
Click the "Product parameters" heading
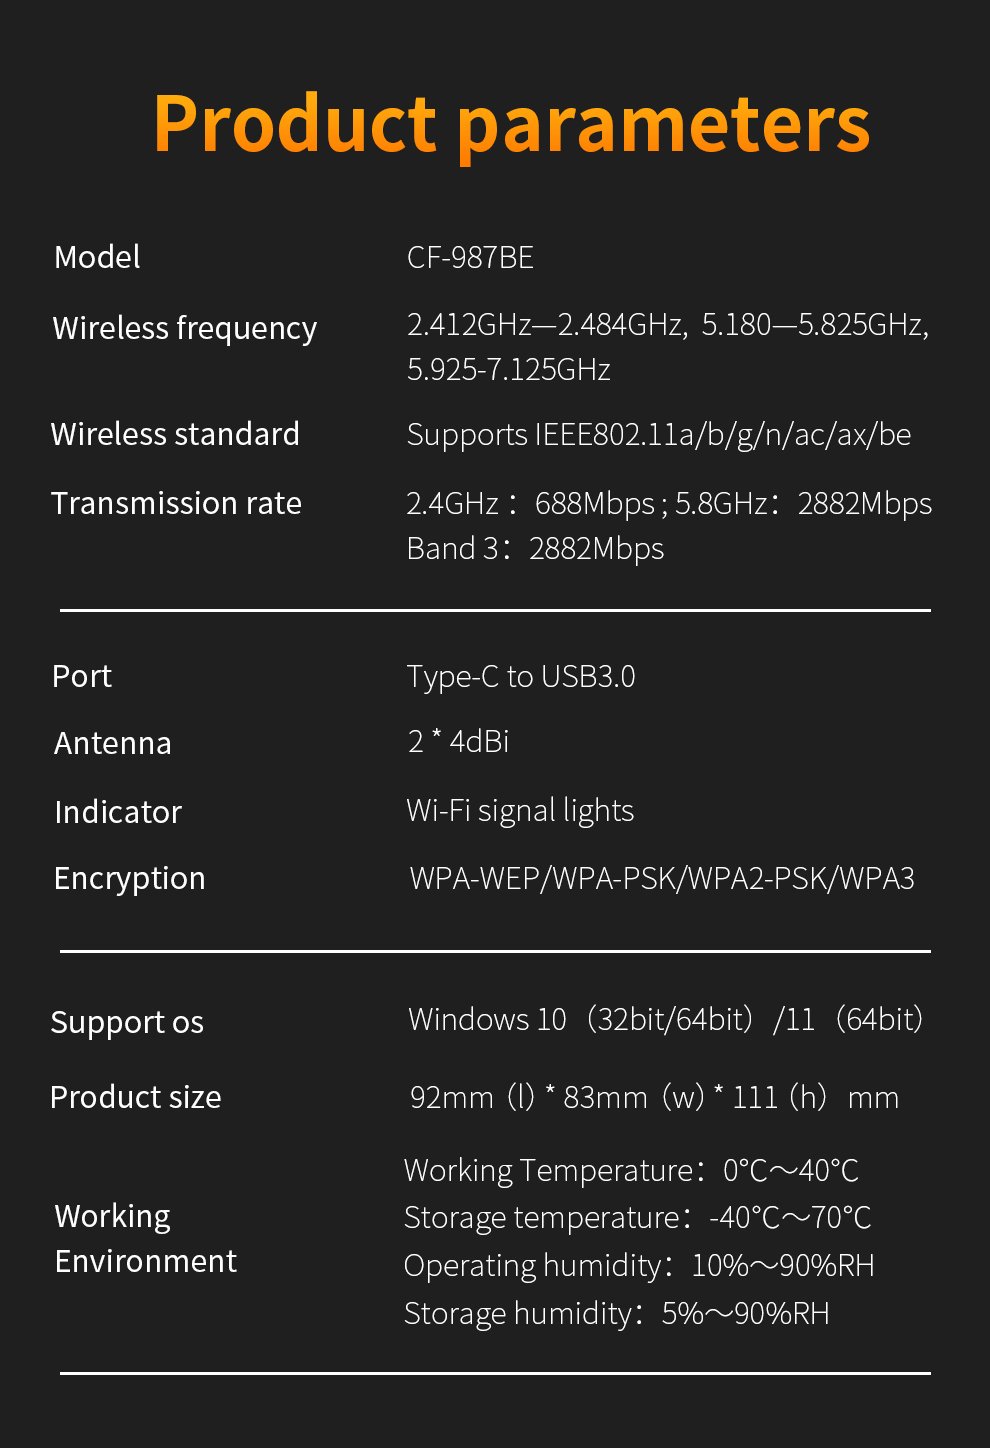coord(511,124)
